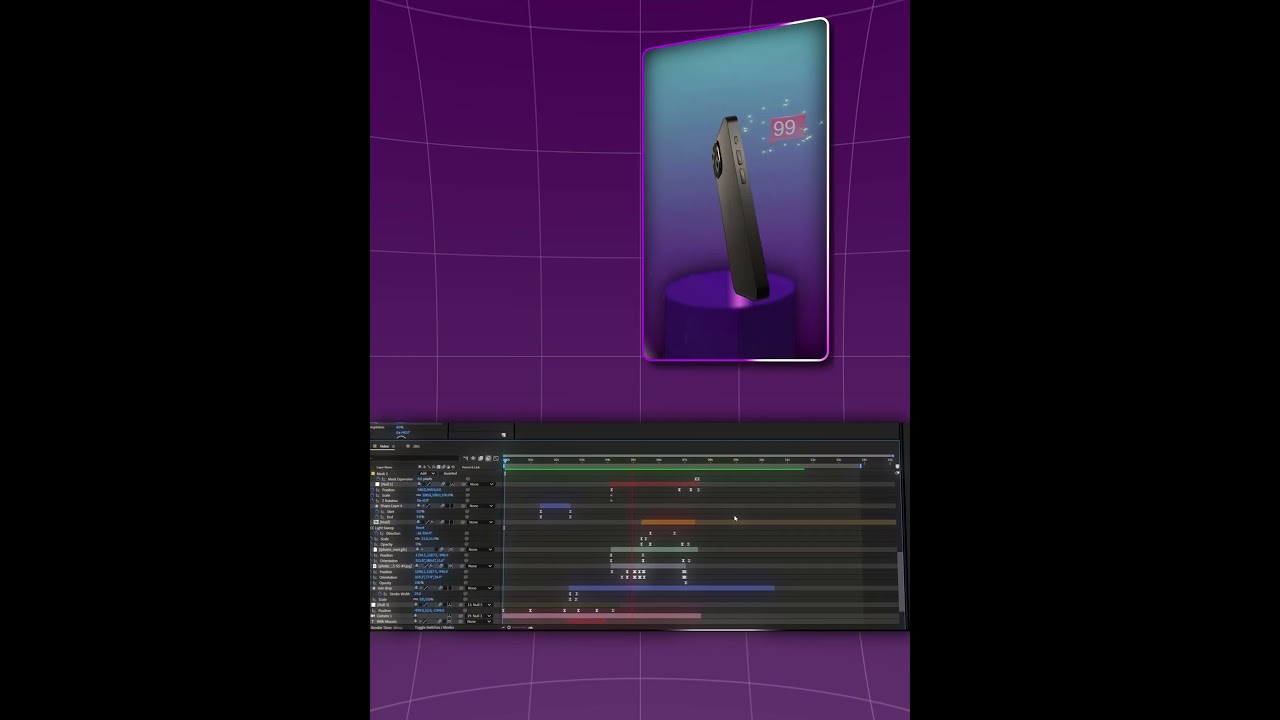This screenshot has width=1280, height=720.
Task: Switch to the Video composition tab
Action: (x=384, y=446)
